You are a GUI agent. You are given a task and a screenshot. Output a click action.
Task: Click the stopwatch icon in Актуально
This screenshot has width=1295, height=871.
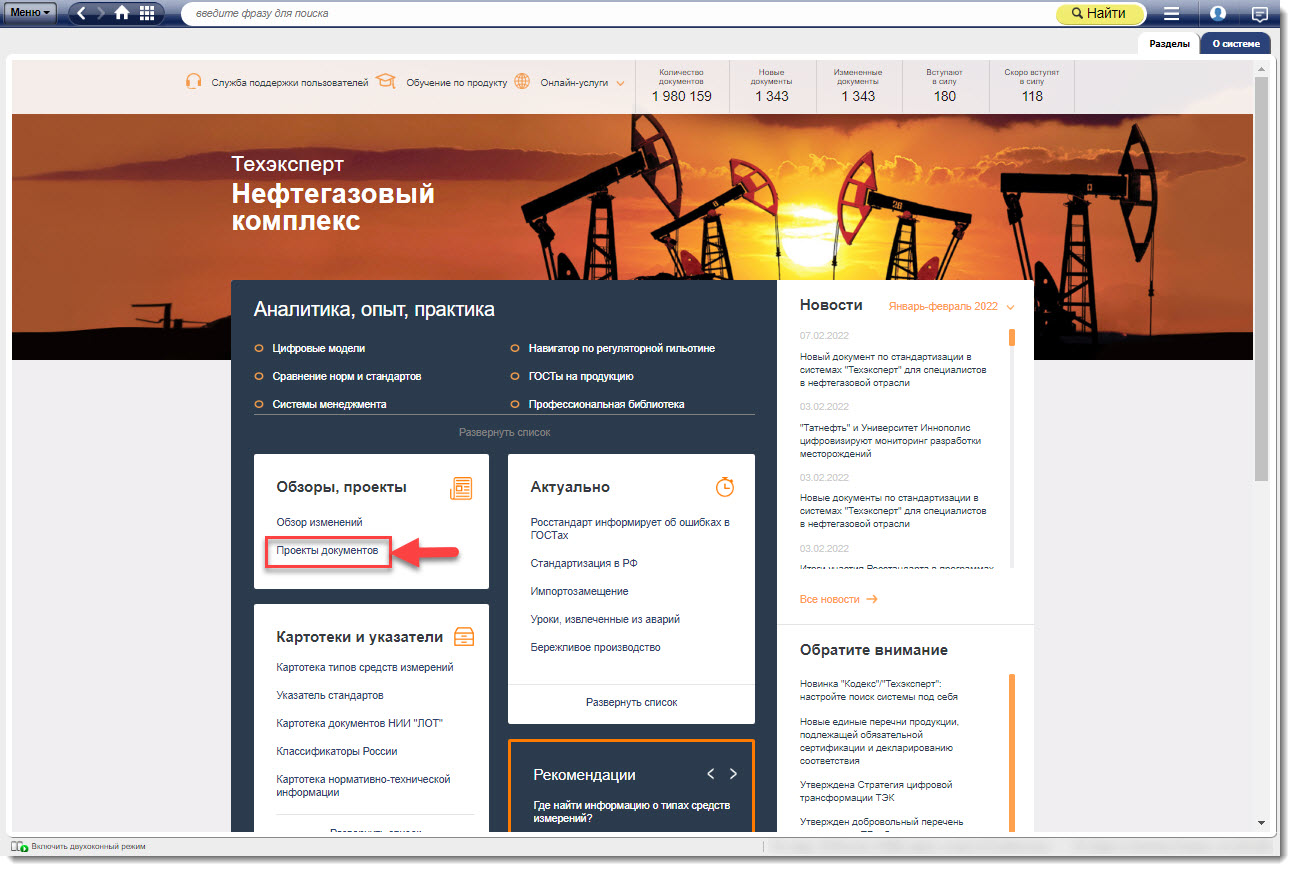724,487
